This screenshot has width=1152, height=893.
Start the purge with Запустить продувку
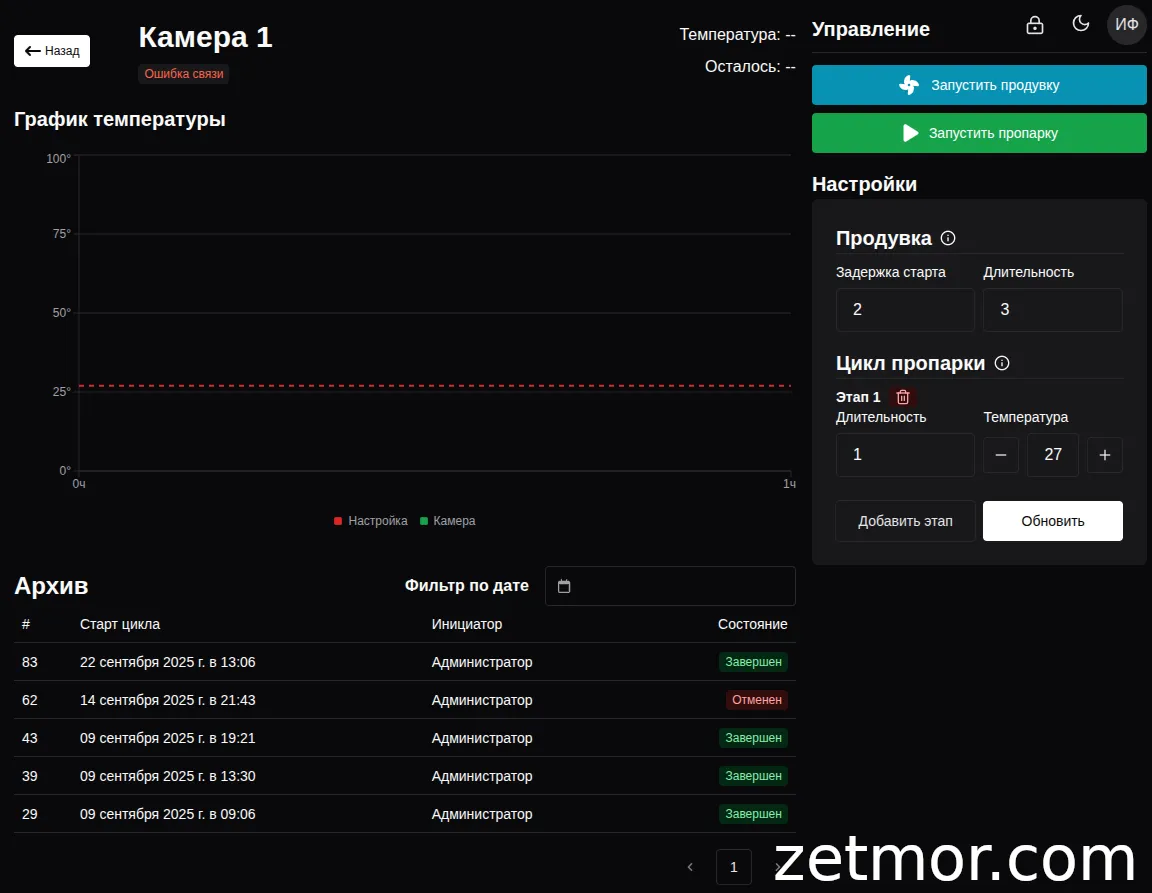coord(979,85)
